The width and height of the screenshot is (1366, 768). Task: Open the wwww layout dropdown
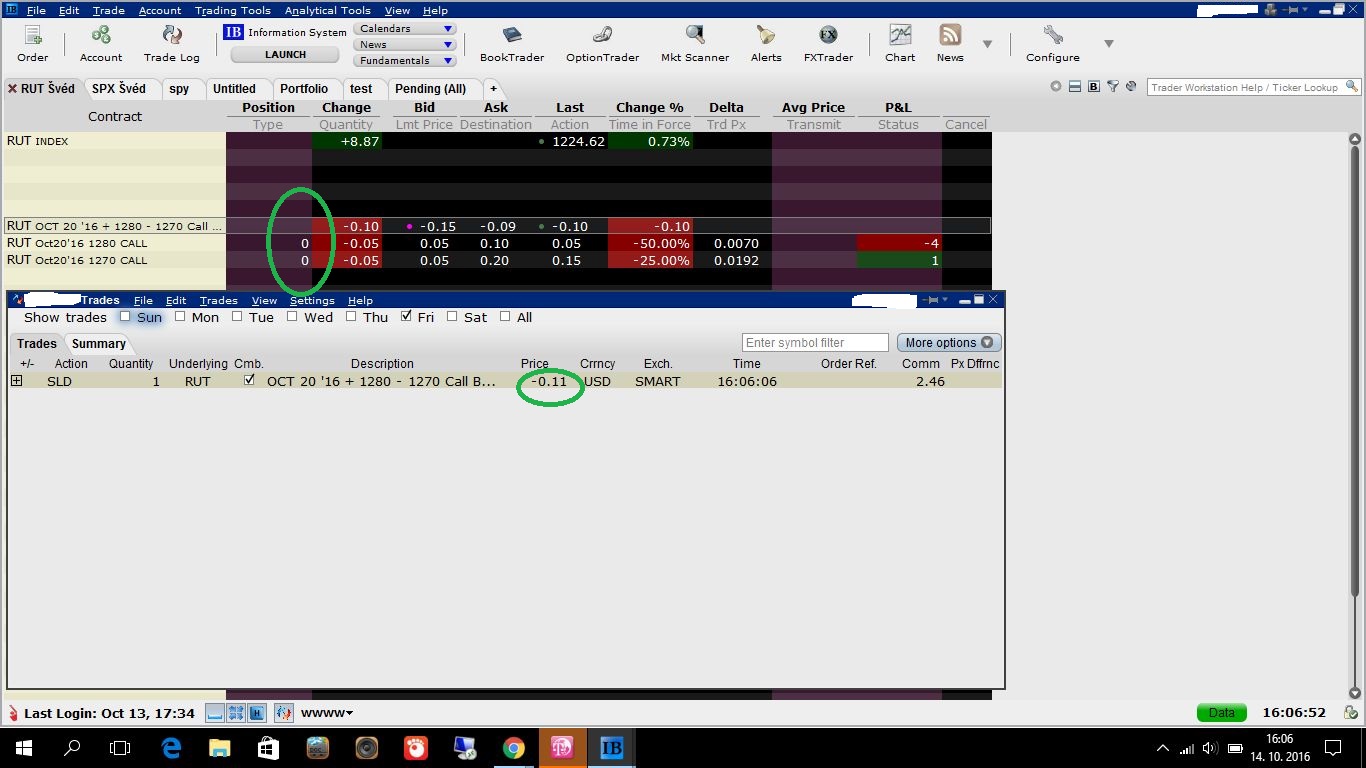[327, 713]
